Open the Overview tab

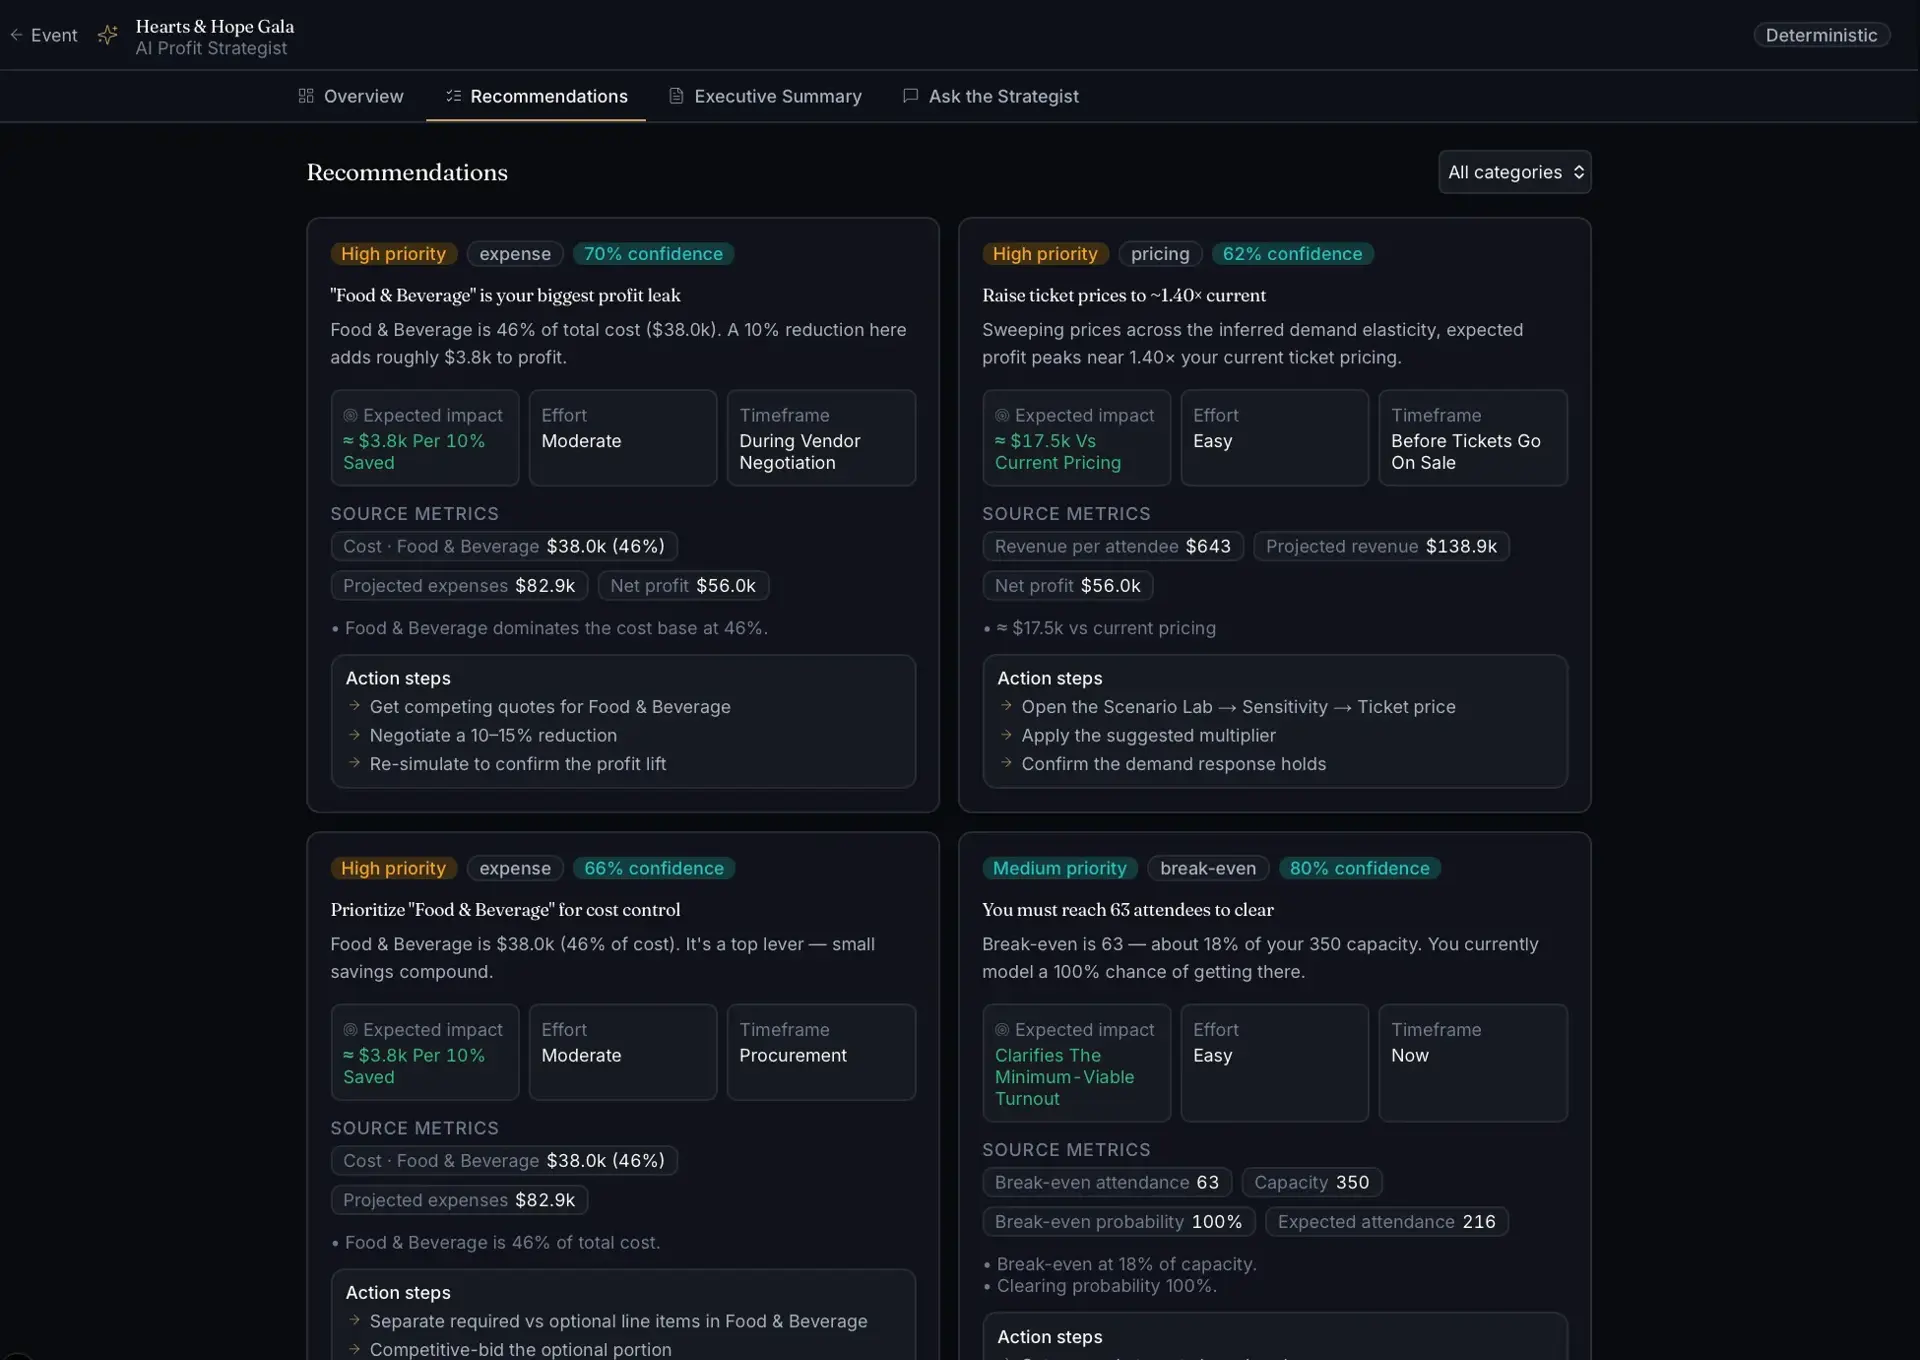(351, 96)
